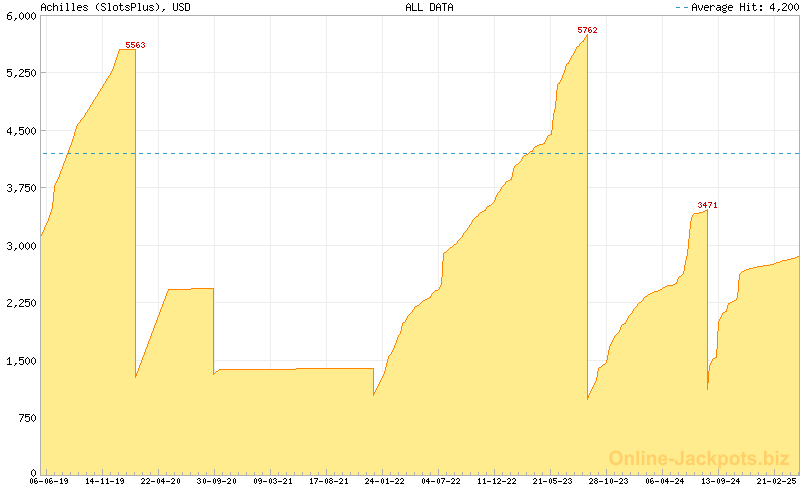The height and width of the screenshot is (490, 800).
Task: Click the 4,500 y-axis value
Action: 20,131
